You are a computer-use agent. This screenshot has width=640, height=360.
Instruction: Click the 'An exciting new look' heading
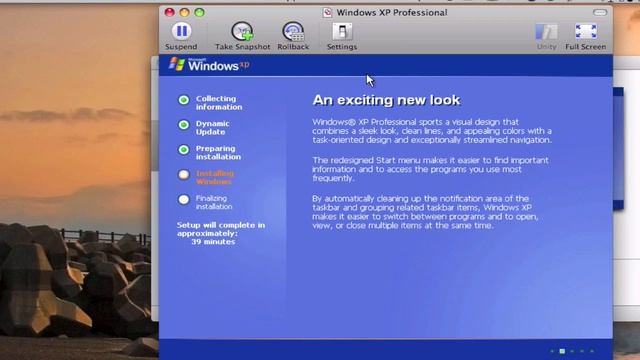386,100
